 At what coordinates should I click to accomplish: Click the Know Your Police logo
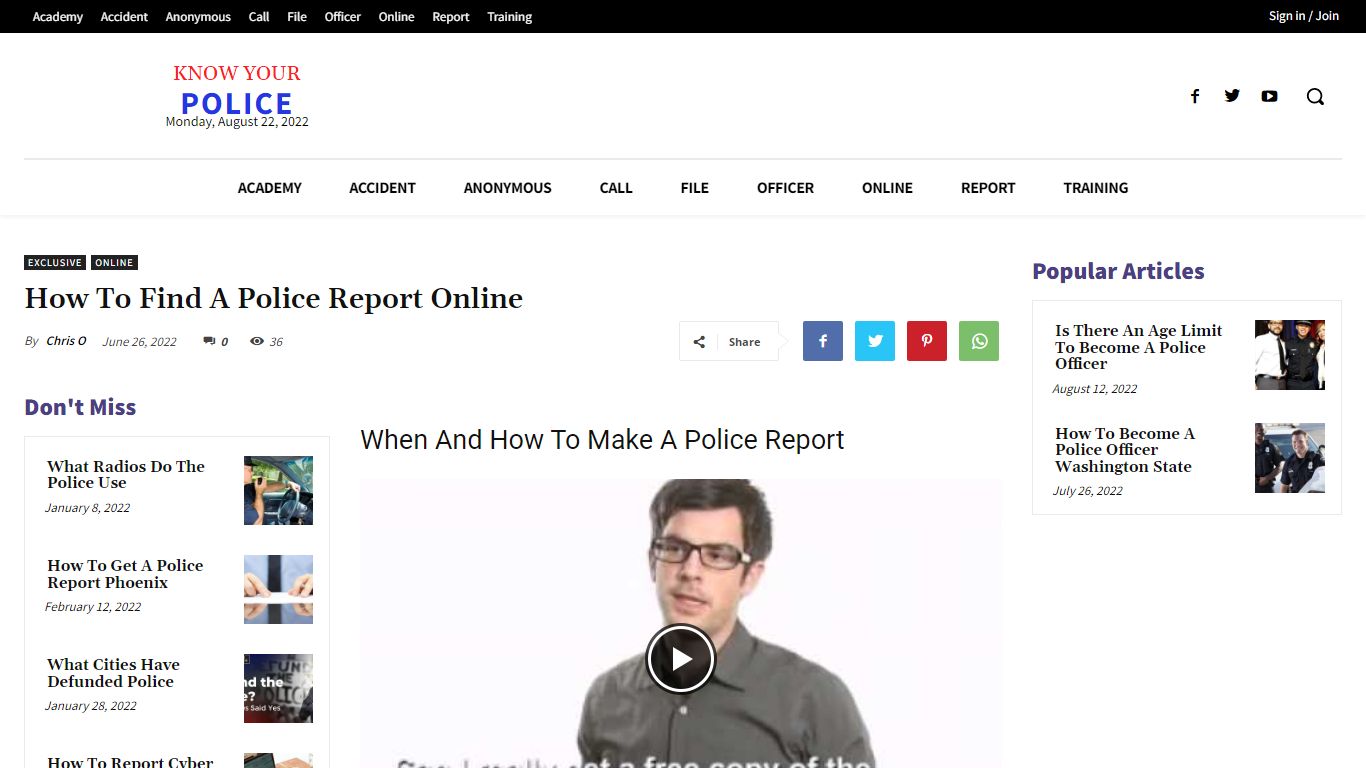(237, 90)
